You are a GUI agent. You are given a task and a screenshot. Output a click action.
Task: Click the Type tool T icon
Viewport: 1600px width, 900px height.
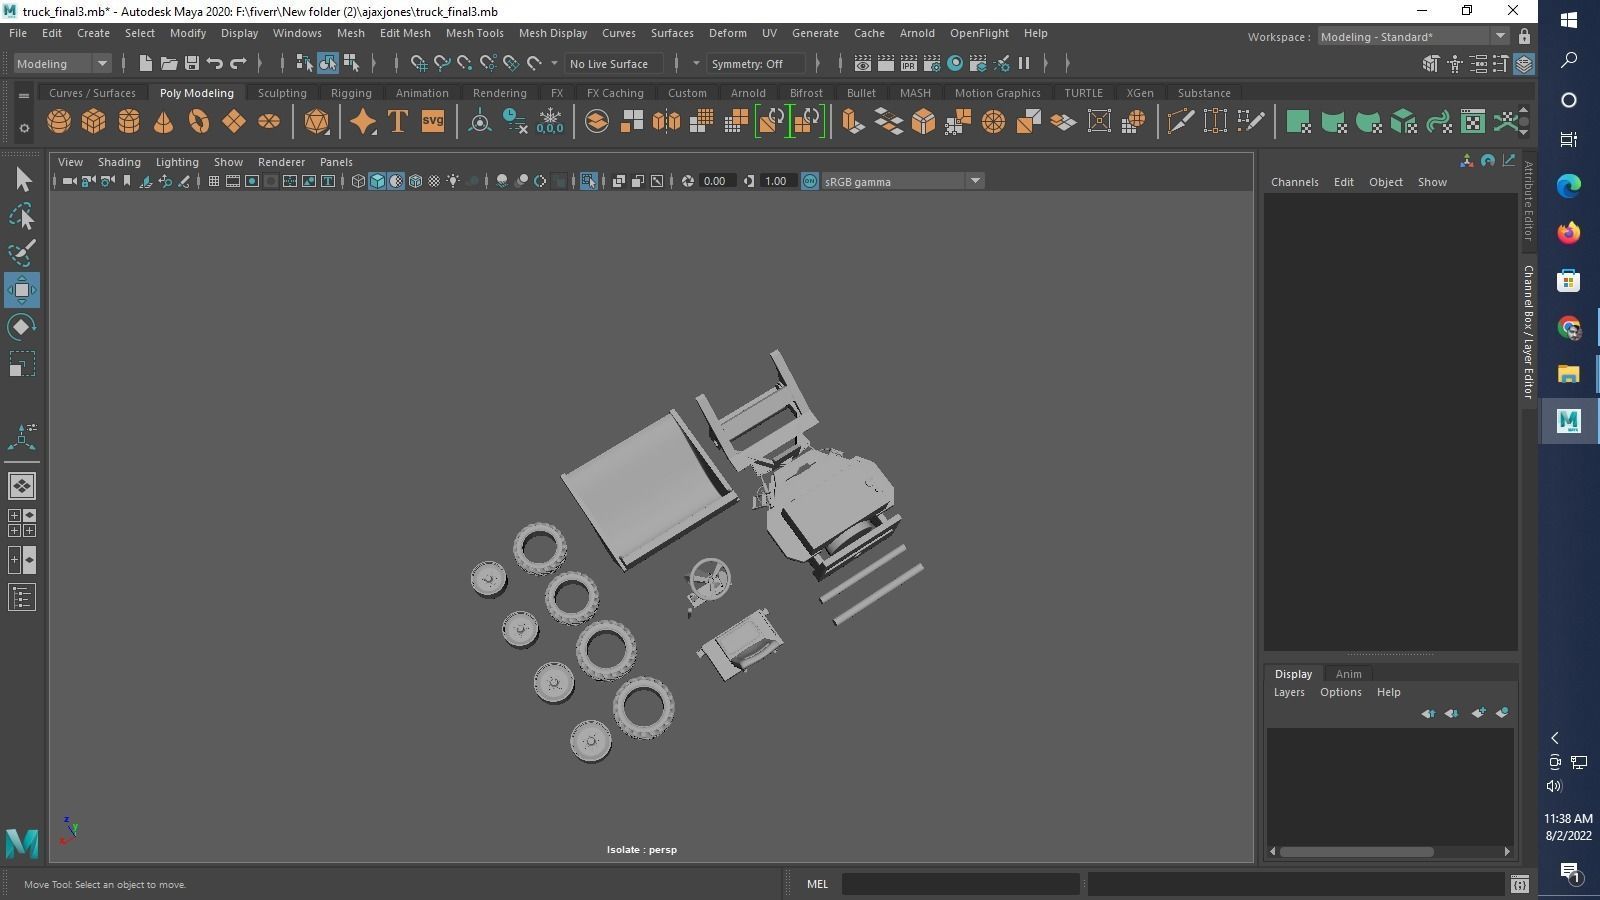pos(398,122)
